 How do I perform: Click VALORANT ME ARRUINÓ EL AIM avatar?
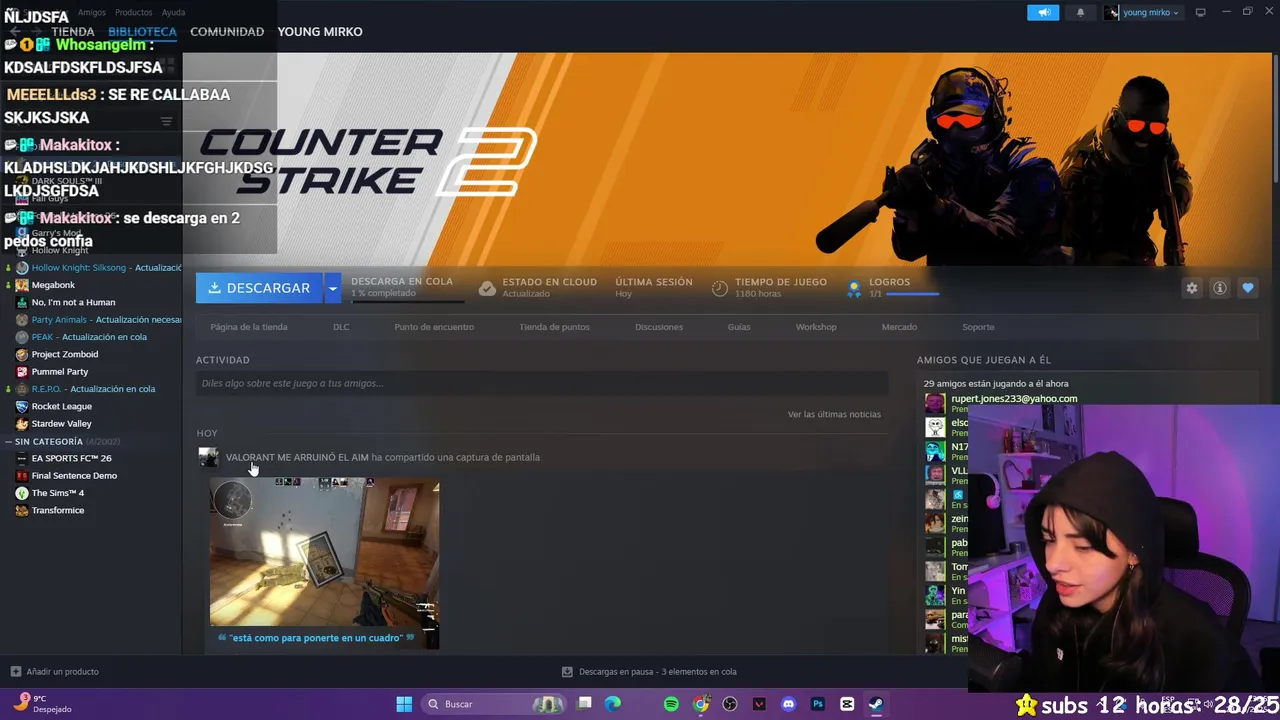[208, 457]
